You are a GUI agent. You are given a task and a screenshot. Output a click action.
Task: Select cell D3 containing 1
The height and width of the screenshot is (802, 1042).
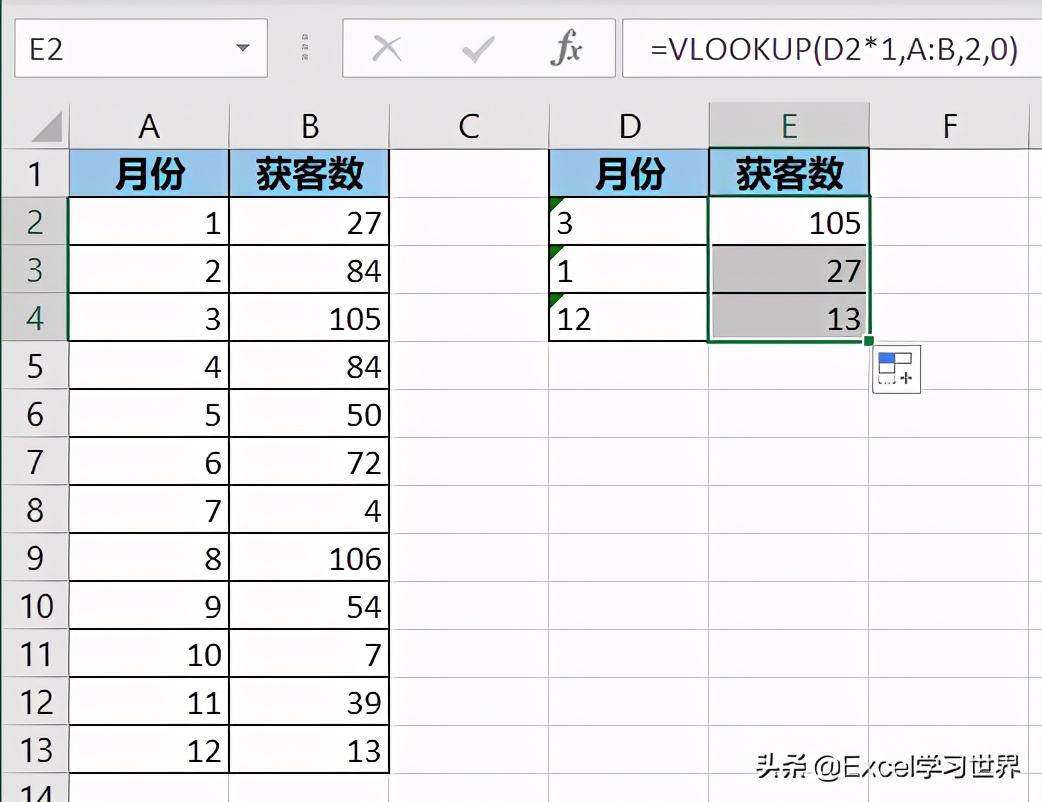[x=628, y=270]
